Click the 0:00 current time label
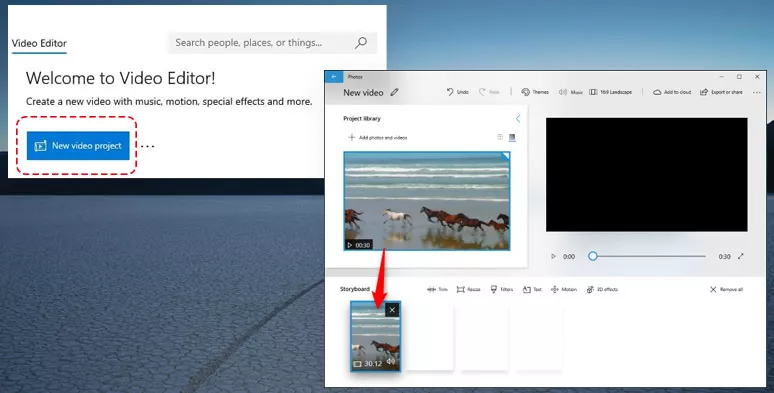Viewport: 774px width, 393px height. click(x=569, y=257)
